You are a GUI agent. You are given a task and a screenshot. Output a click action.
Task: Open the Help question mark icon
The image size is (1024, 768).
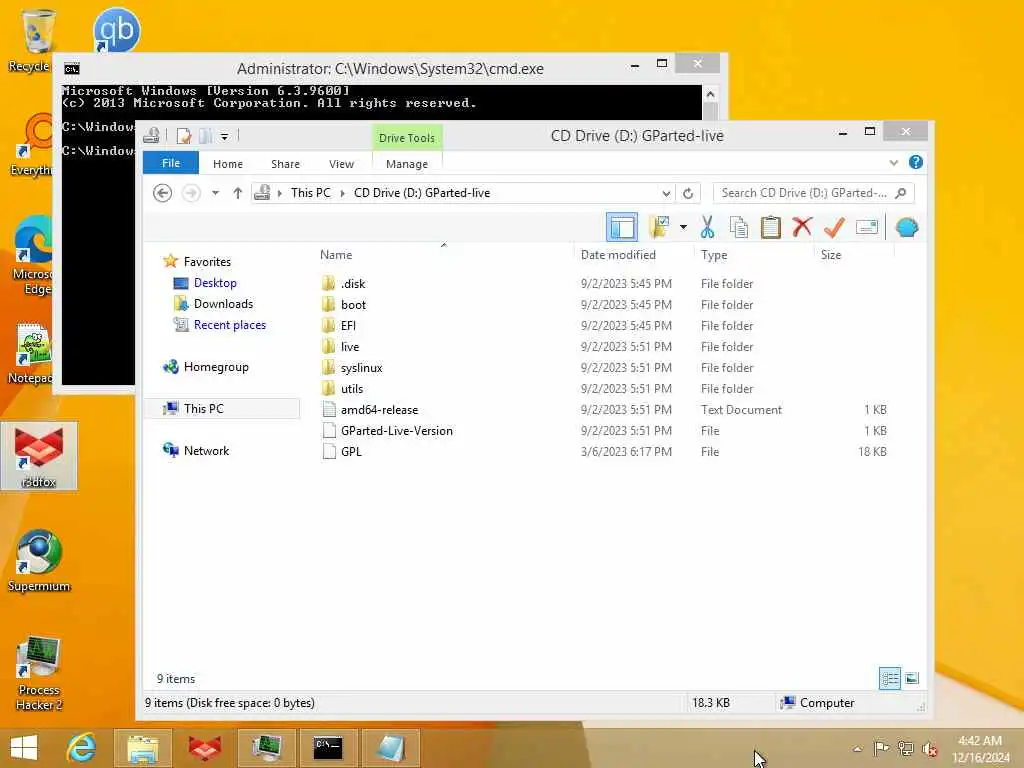point(916,162)
